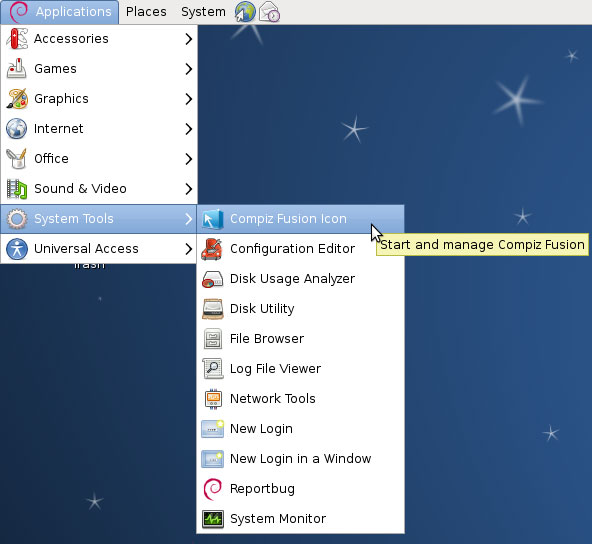Launch Network Tools
Viewport: 592px width, 544px height.
(301, 399)
